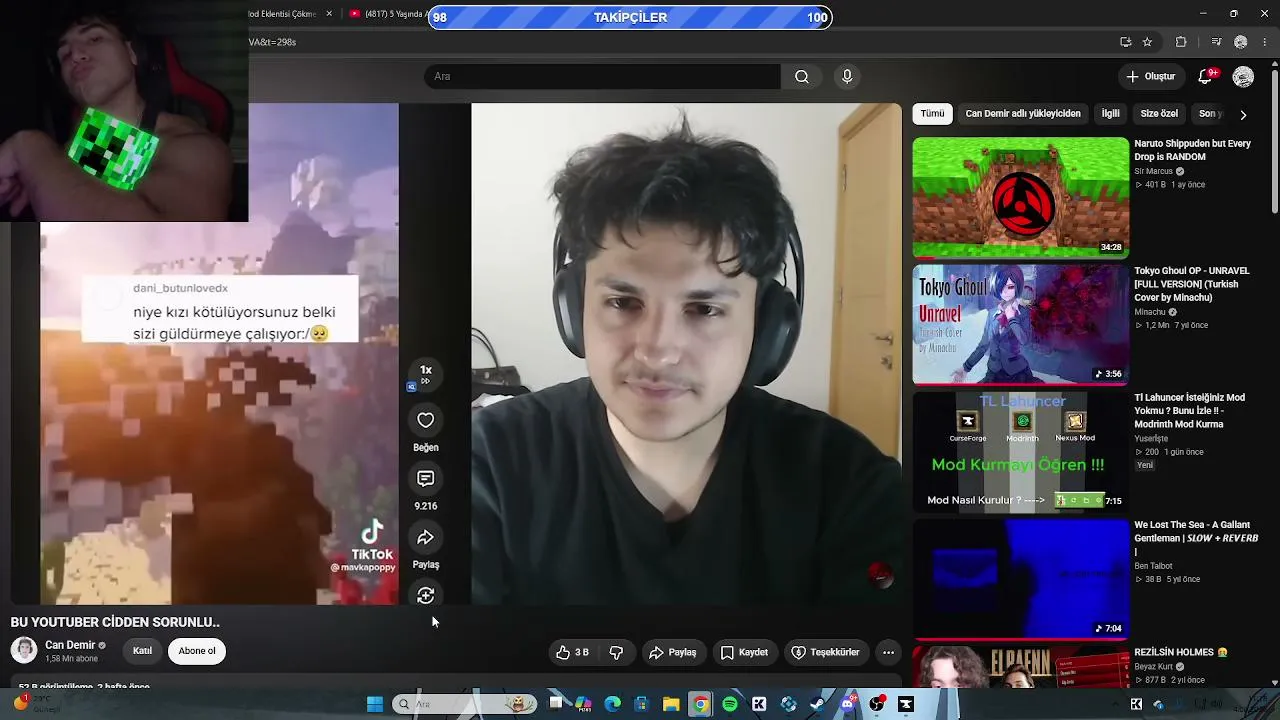The height and width of the screenshot is (720, 1280).
Task: Open Chrome from the taskbar
Action: pyautogui.click(x=700, y=704)
